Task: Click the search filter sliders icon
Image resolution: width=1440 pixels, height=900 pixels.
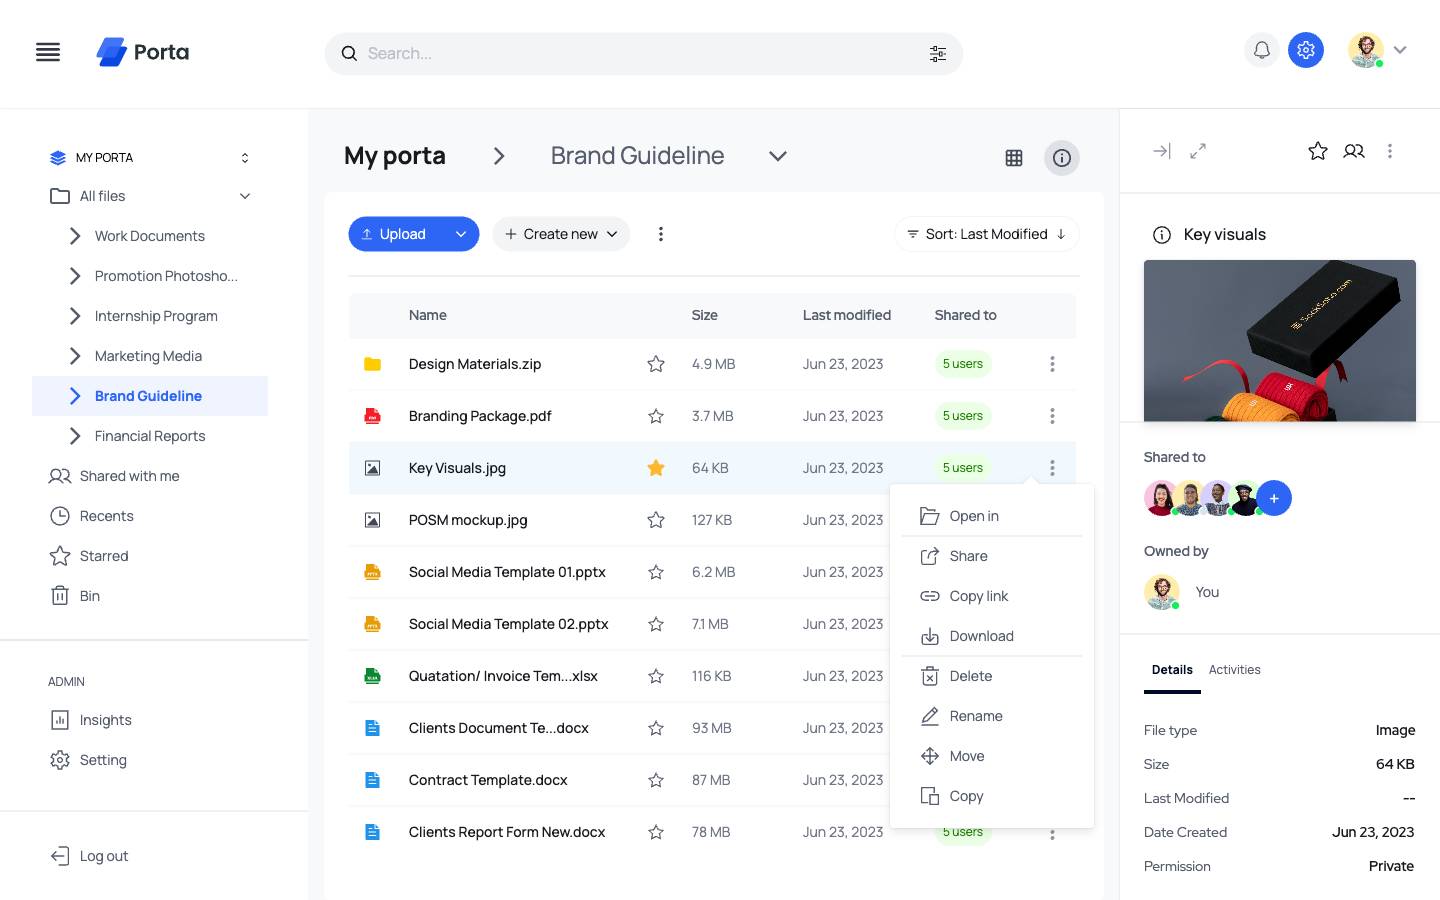Action: tap(937, 54)
